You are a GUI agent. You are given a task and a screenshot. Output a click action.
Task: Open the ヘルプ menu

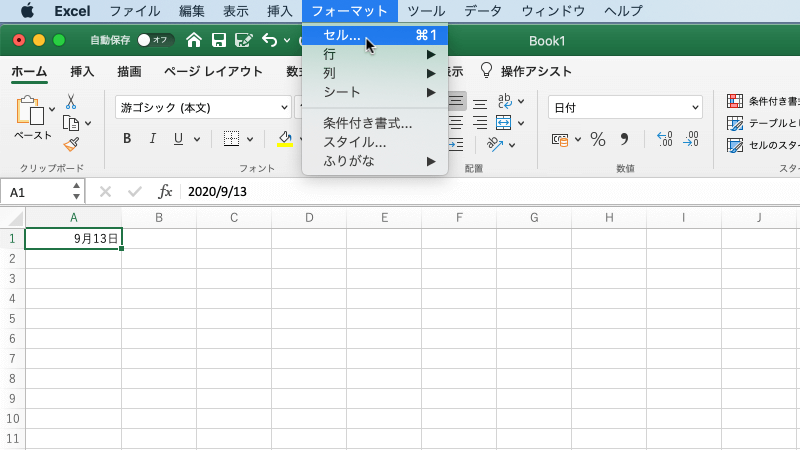pyautogui.click(x=623, y=11)
